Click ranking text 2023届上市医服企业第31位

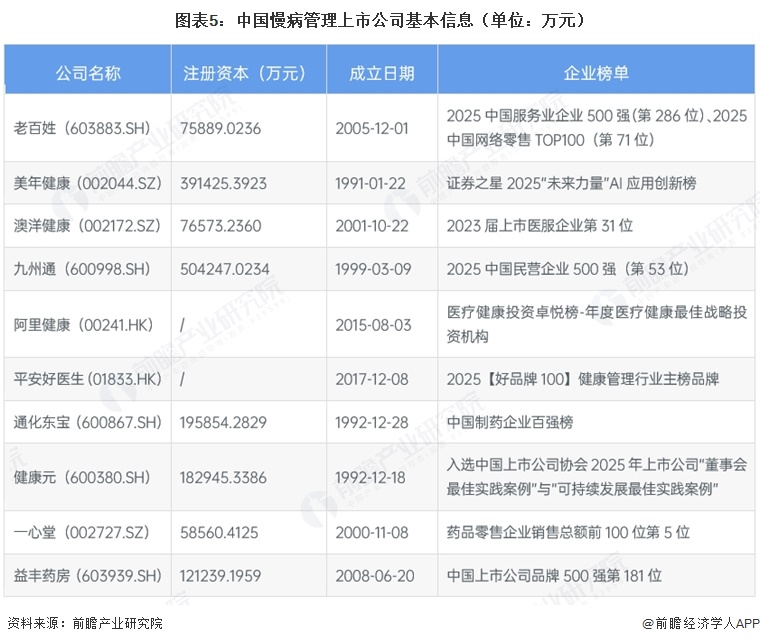[x=539, y=226]
